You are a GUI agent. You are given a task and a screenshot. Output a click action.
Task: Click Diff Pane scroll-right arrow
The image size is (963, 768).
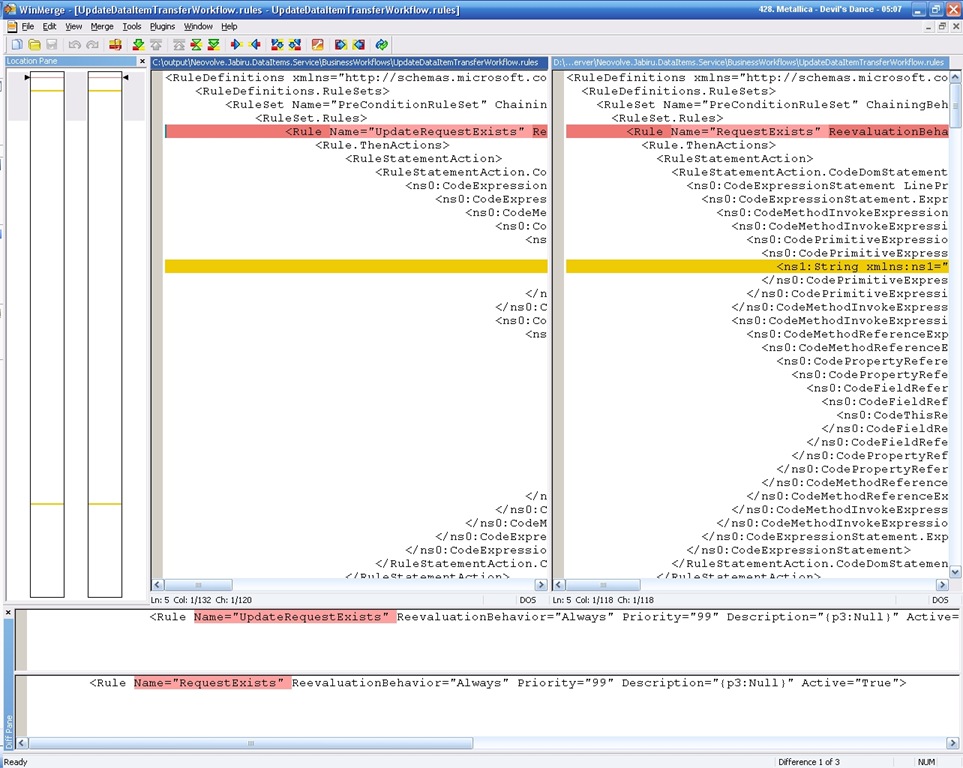click(x=953, y=743)
